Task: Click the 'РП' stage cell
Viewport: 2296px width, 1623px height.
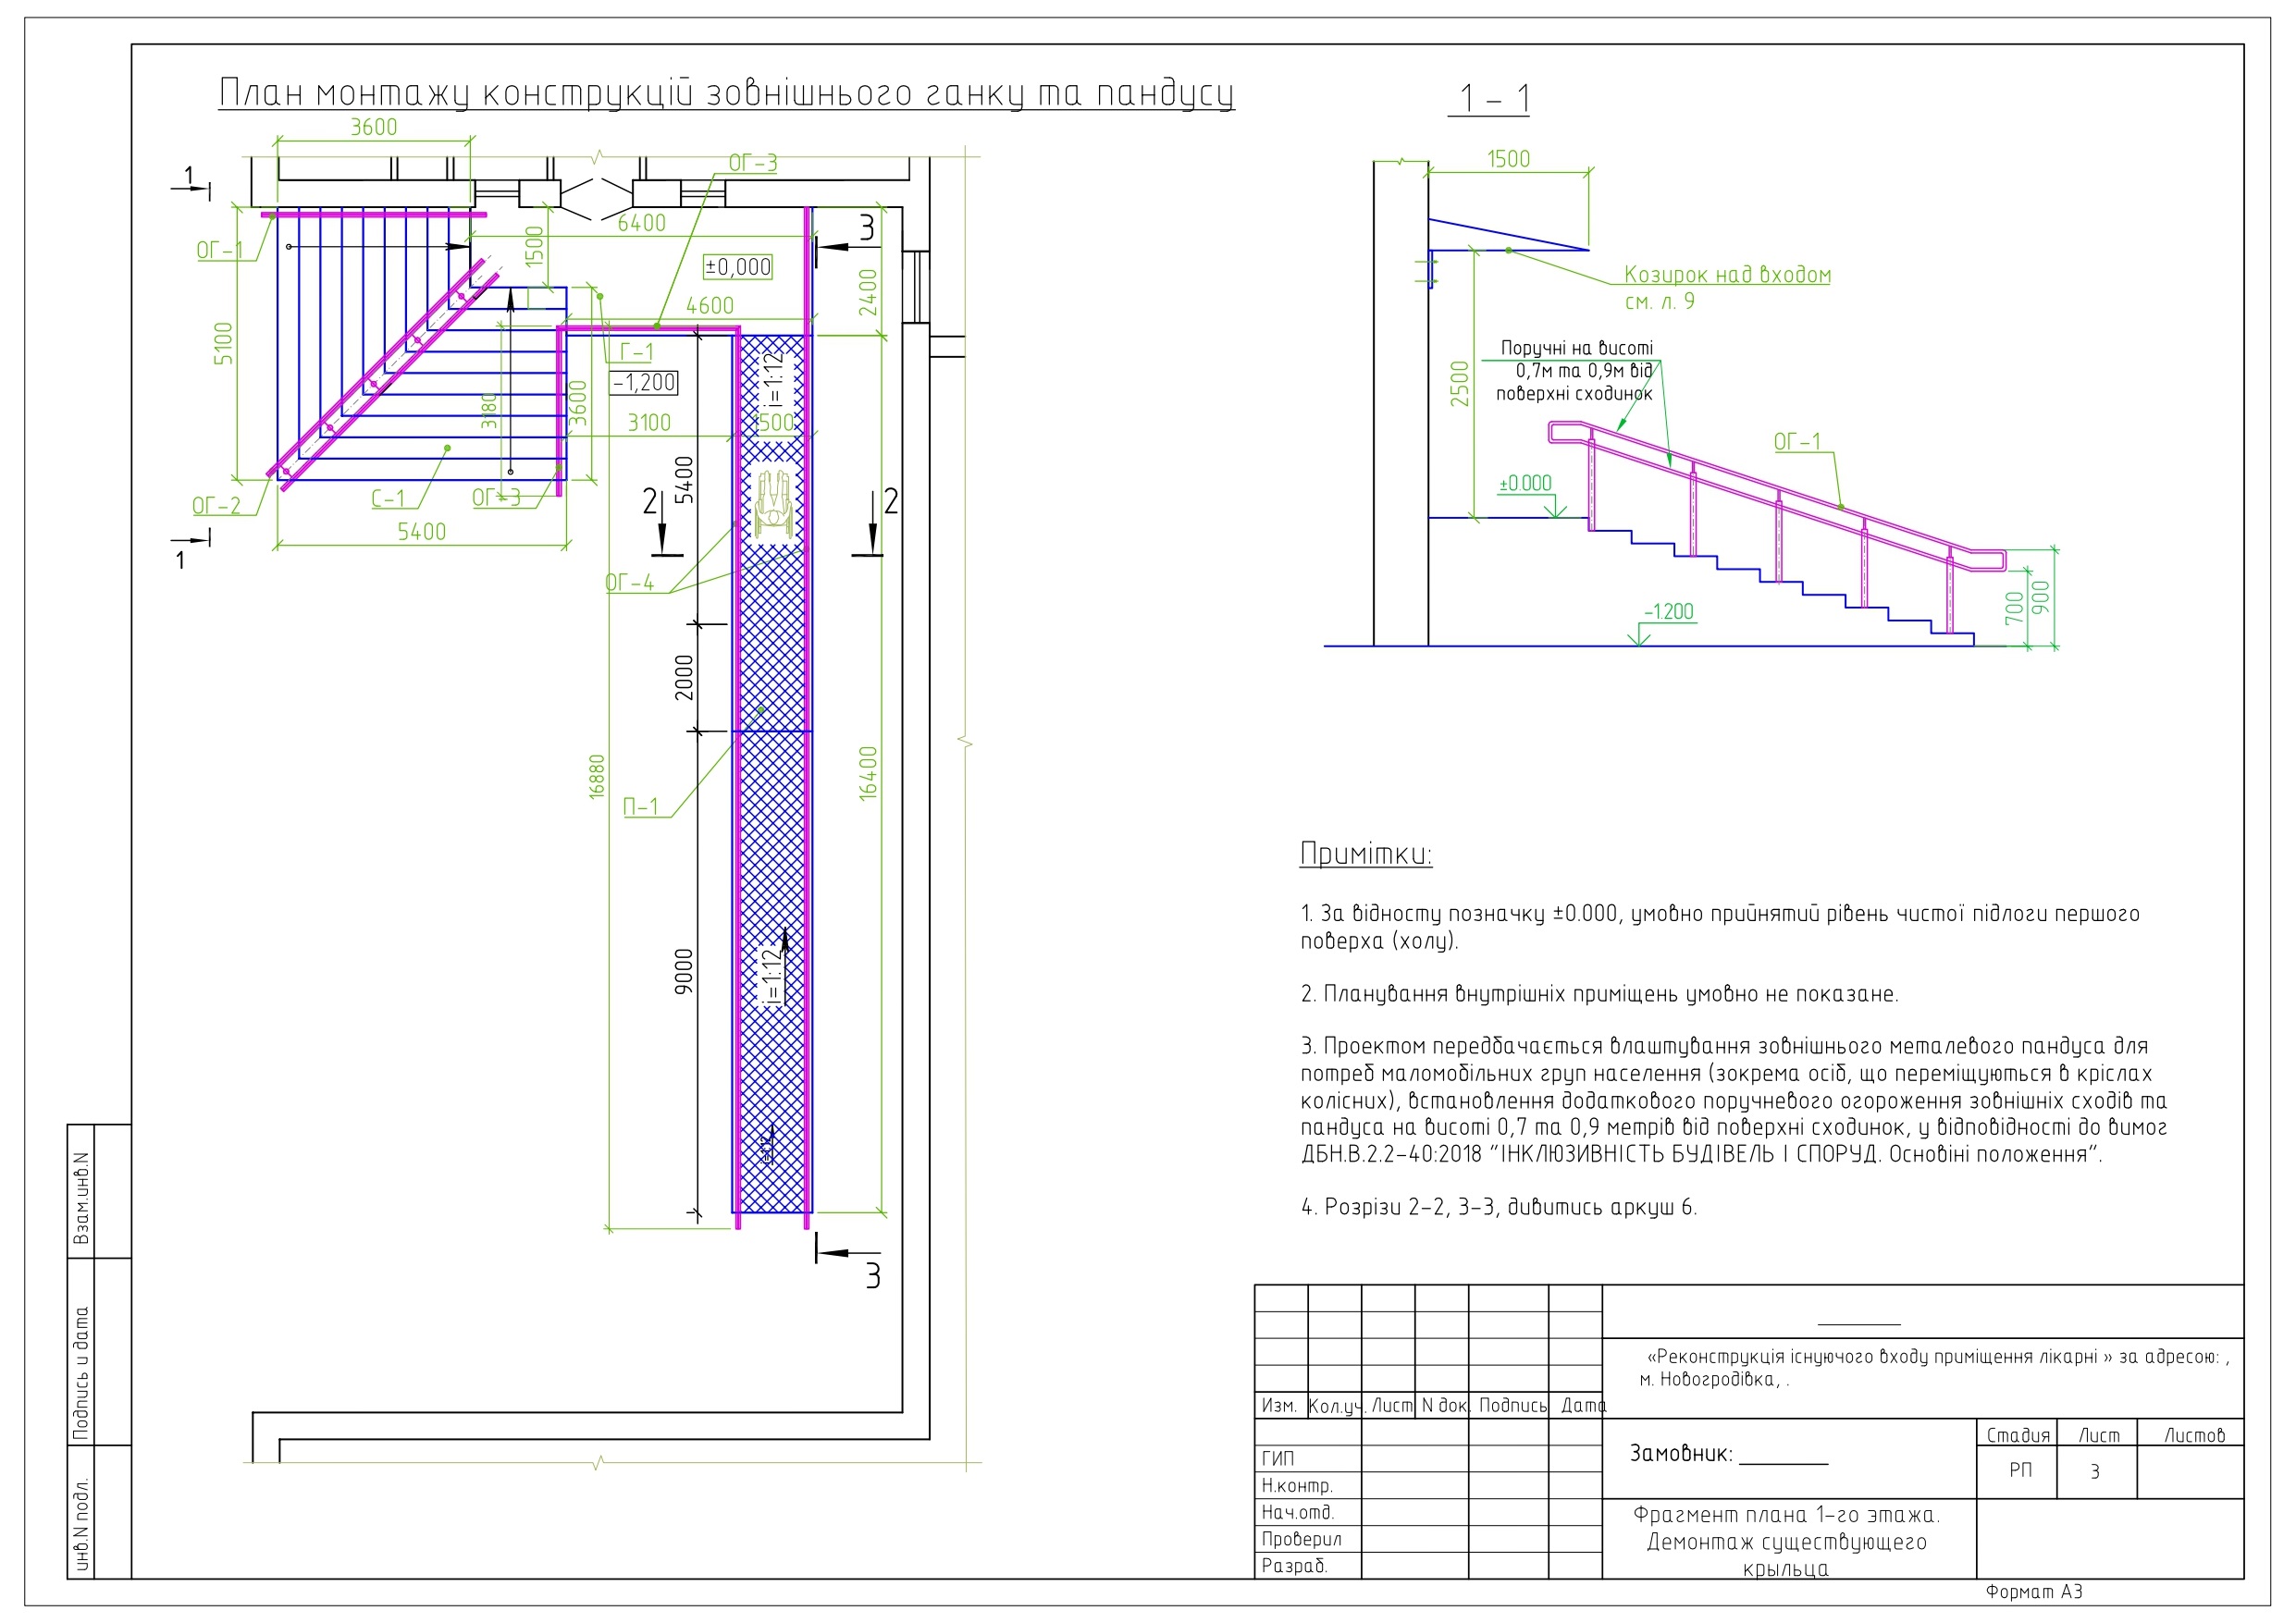Action: click(2020, 1470)
